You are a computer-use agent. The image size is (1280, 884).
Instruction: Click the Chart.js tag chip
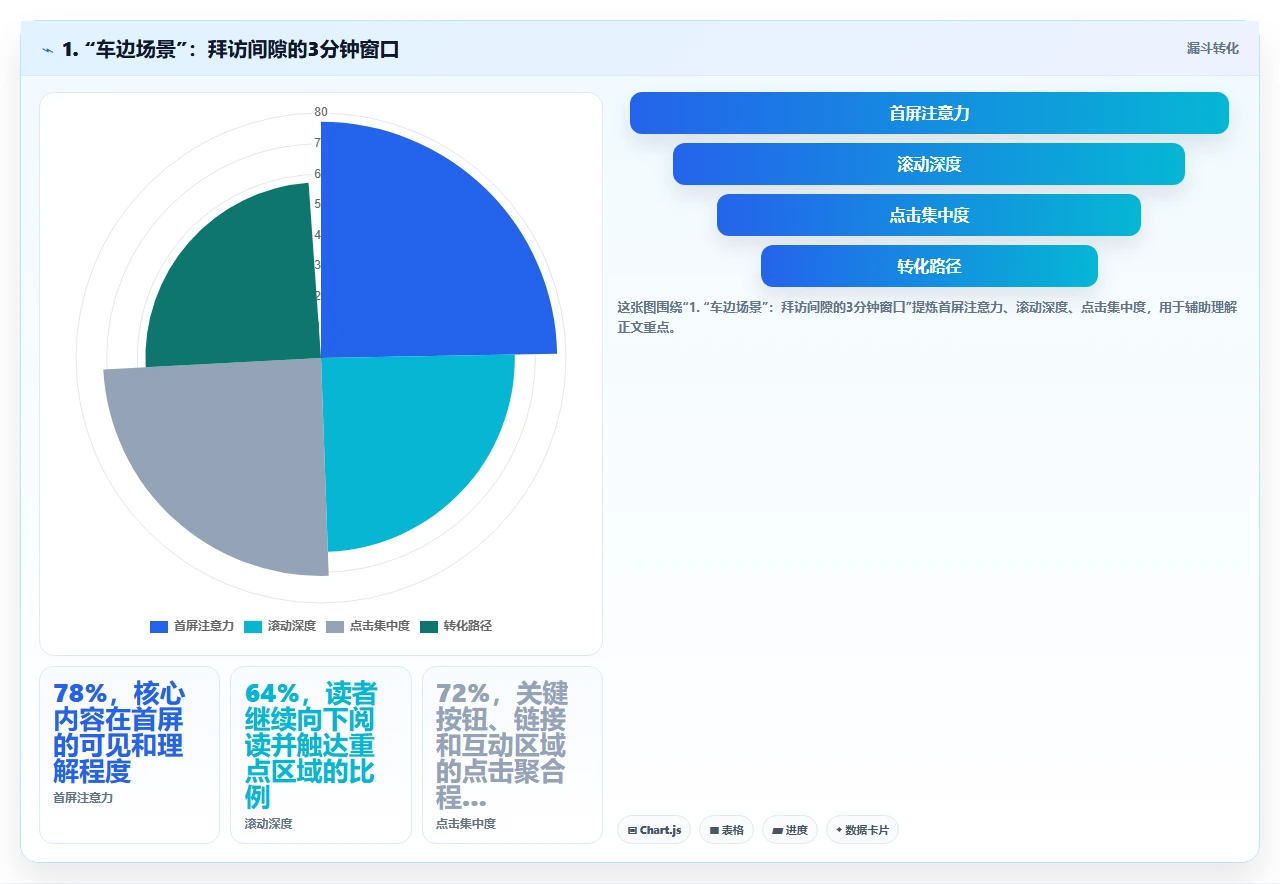[x=654, y=830]
